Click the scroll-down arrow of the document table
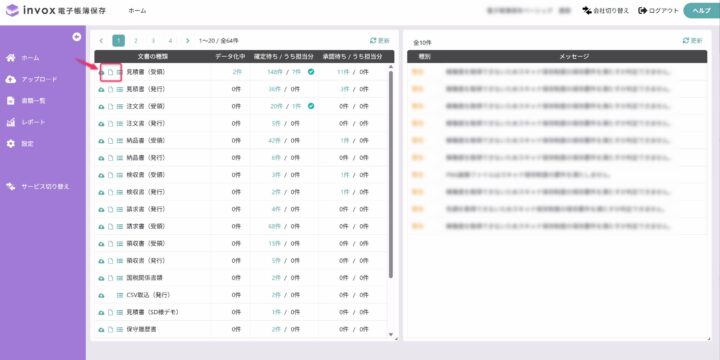This screenshot has width=720, height=360. 391,334
